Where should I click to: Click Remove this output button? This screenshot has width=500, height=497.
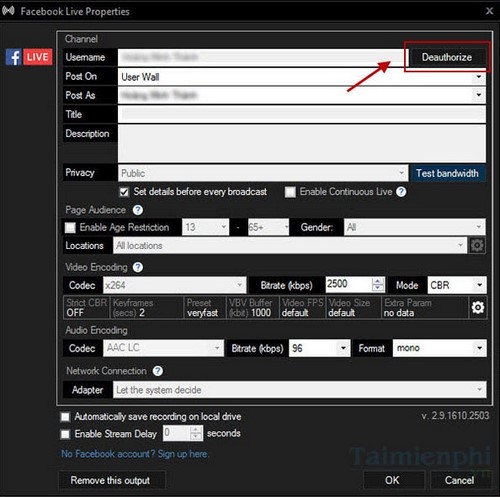tap(112, 480)
